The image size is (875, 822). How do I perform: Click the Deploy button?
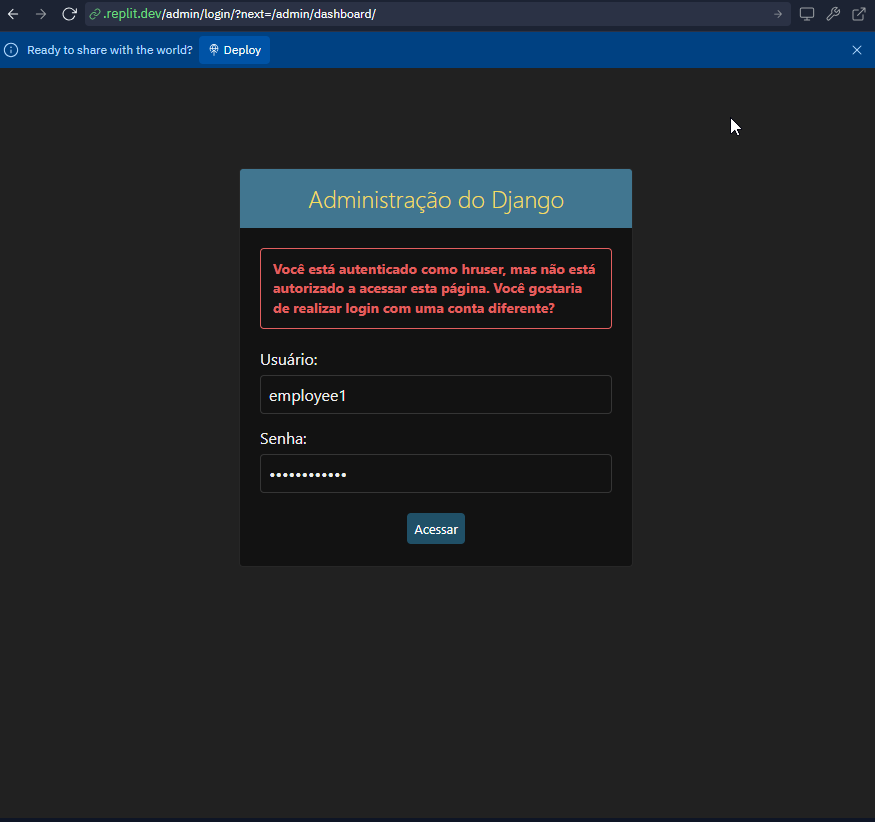(234, 50)
